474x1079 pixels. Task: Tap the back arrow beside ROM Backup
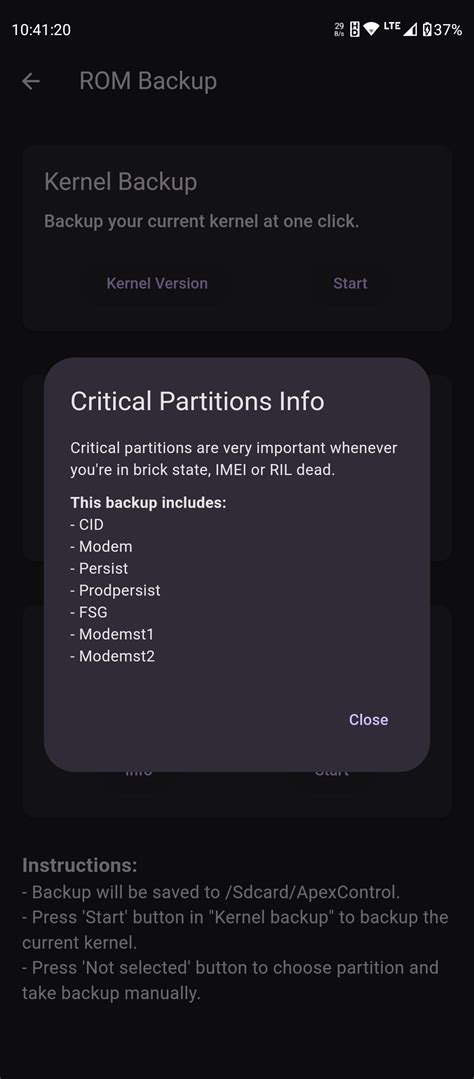pyautogui.click(x=31, y=81)
